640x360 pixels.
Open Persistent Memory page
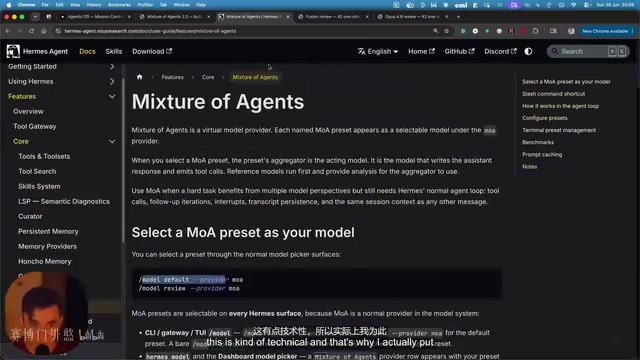(x=48, y=231)
